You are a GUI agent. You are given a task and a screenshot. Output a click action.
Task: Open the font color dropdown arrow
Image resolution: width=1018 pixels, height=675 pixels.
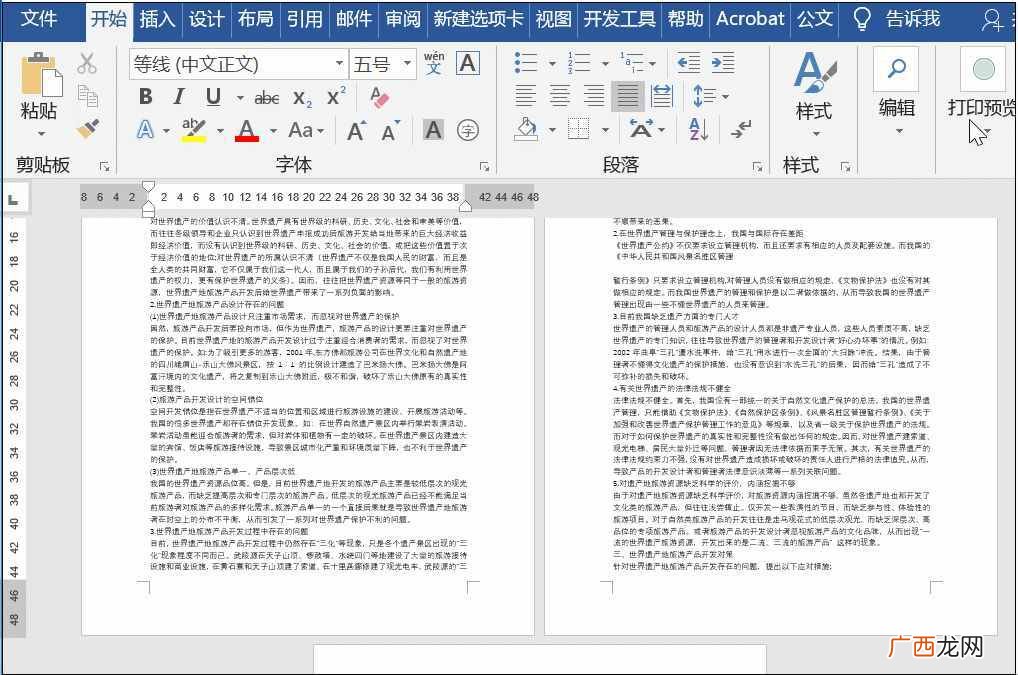(273, 130)
